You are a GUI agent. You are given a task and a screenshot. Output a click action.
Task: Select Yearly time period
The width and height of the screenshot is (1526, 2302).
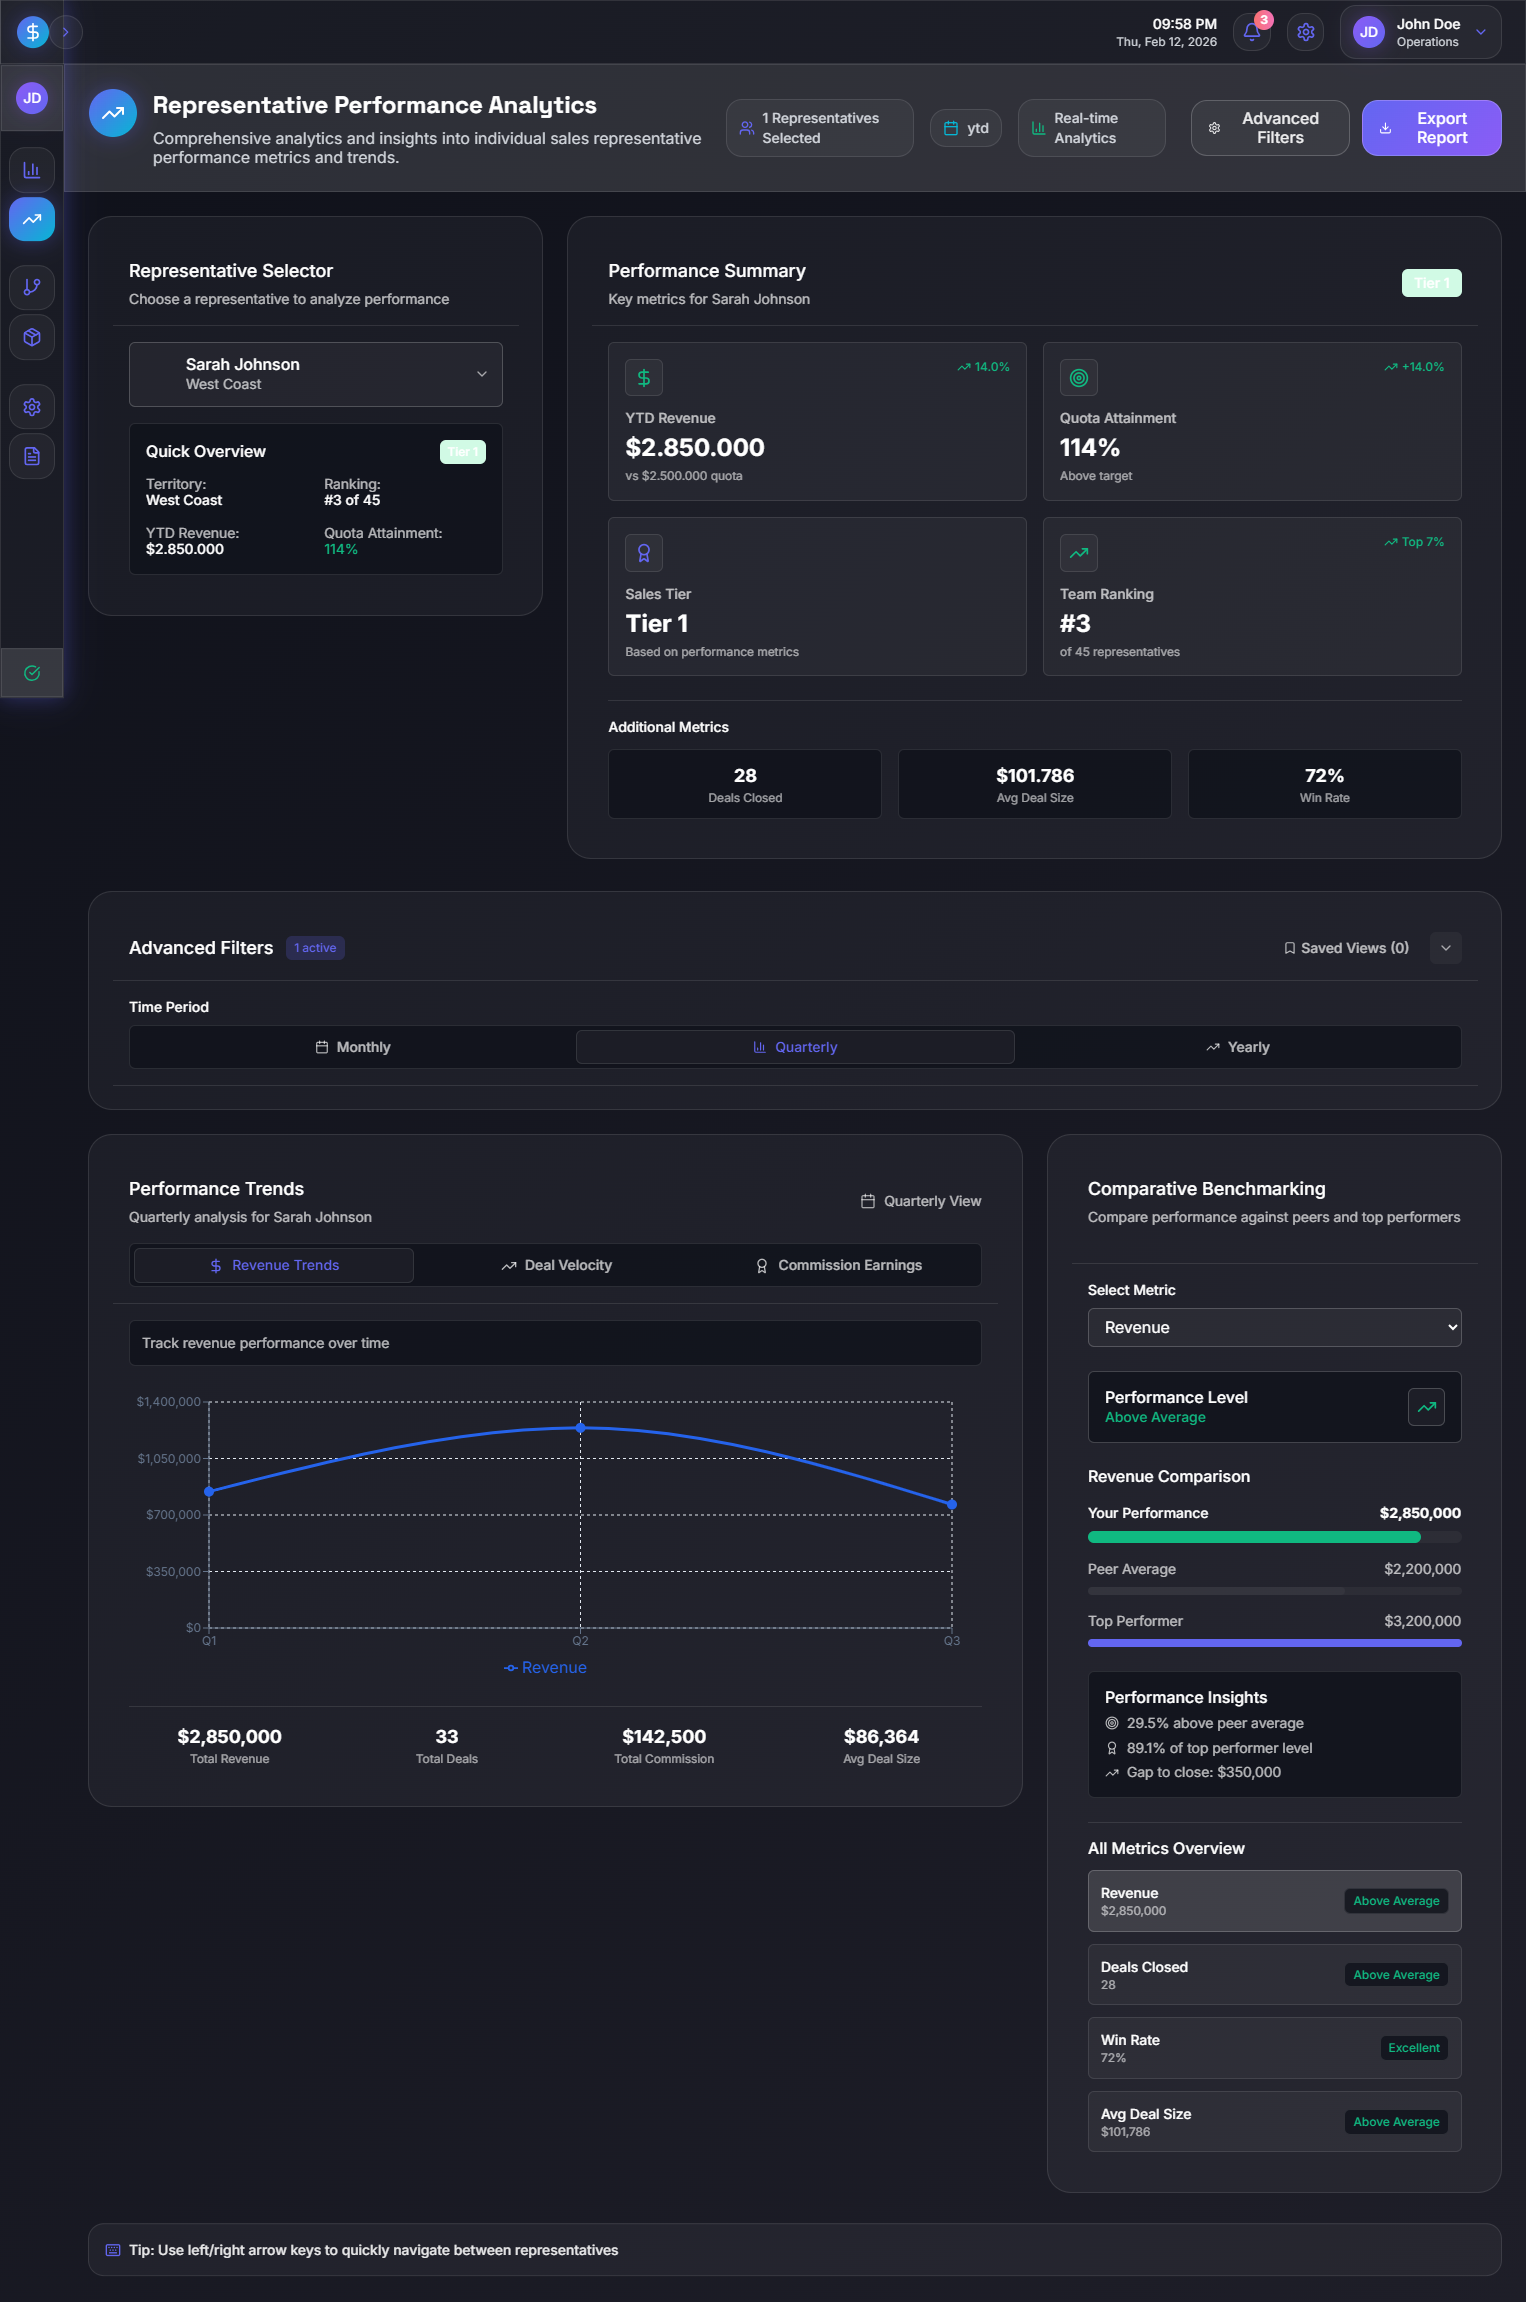1237,1047
